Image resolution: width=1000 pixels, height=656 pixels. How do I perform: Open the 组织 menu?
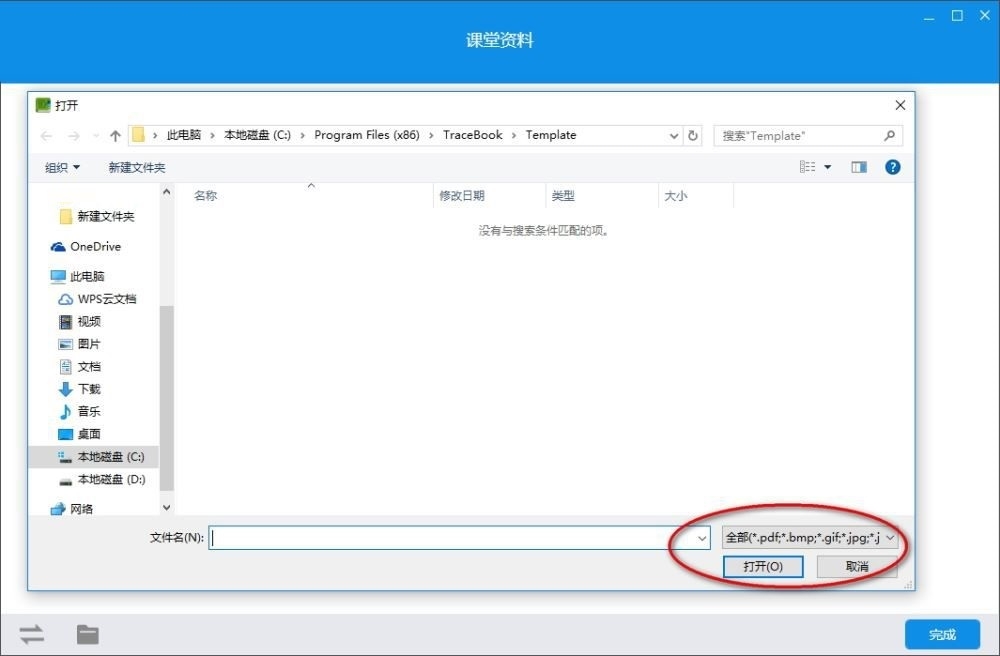click(62, 167)
